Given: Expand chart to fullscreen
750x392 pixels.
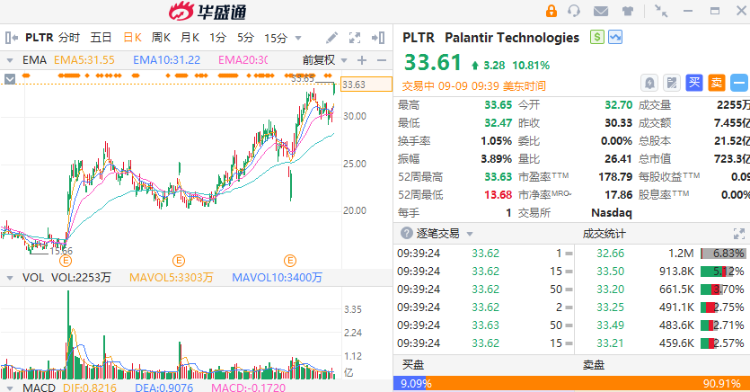Looking at the screenshot, I should point(354,37).
